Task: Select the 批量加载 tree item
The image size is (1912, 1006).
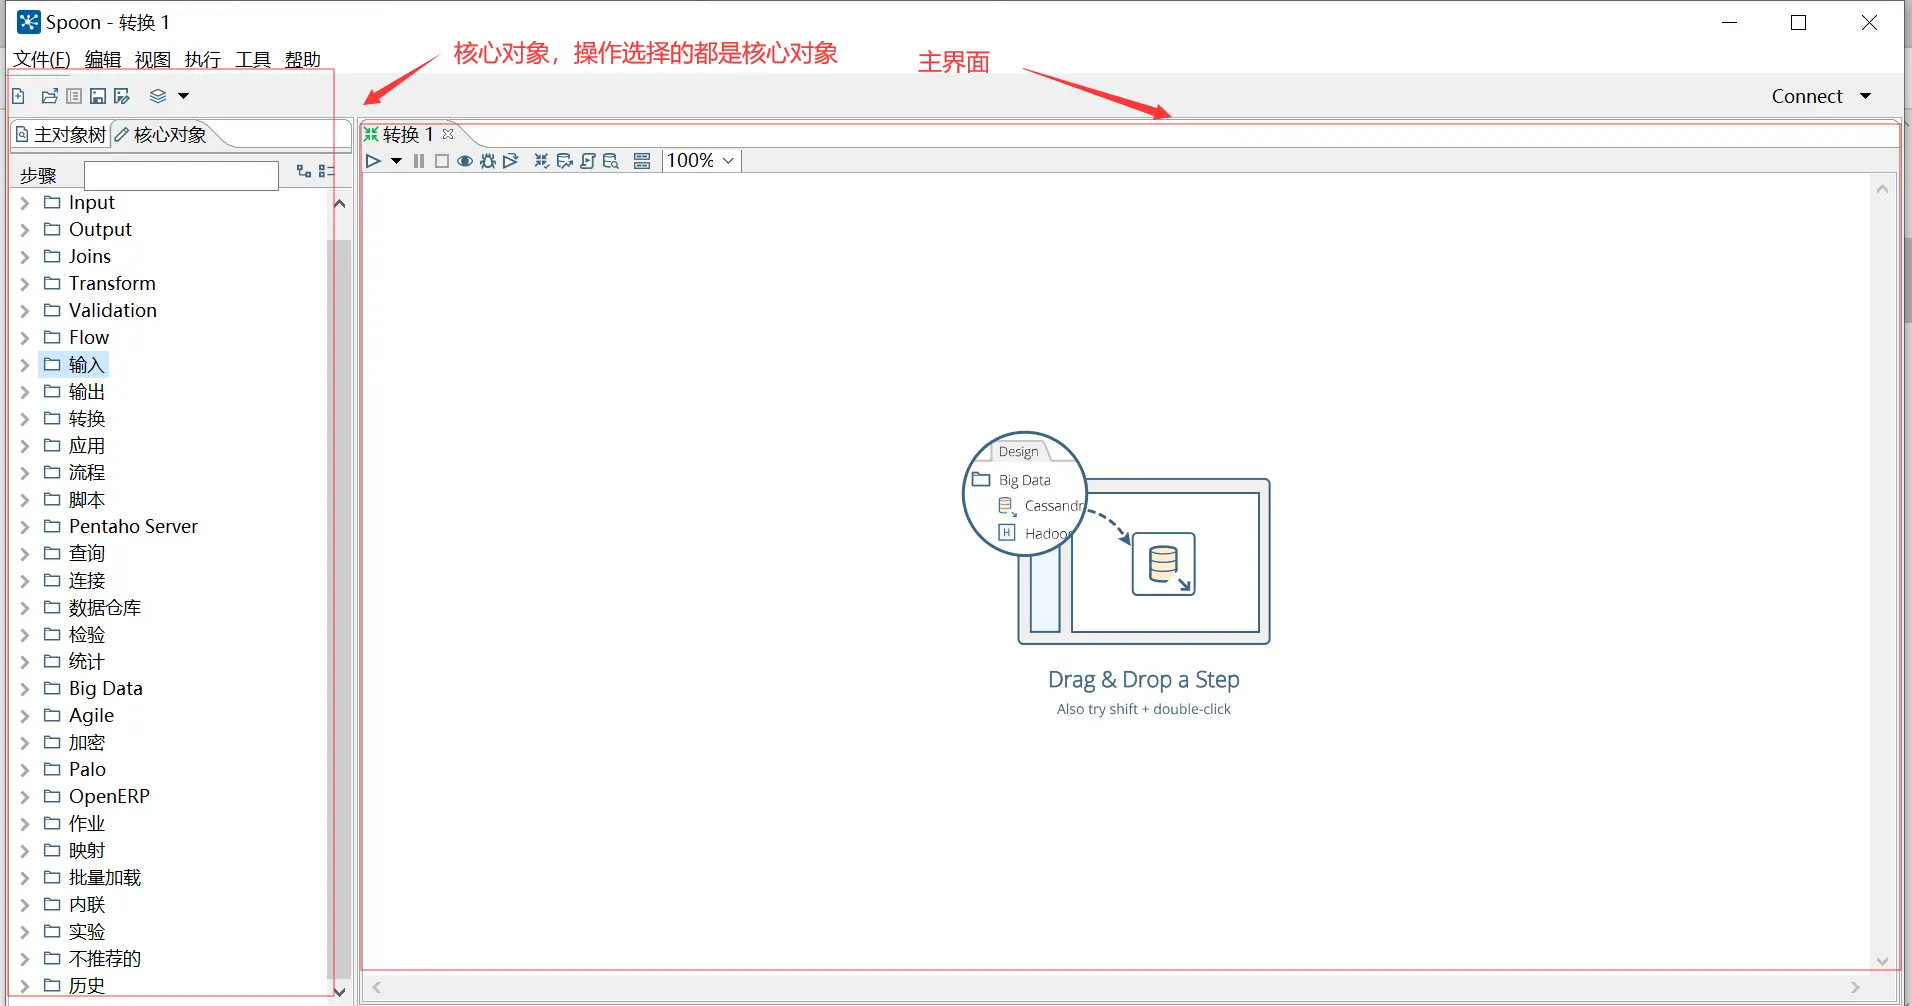Action: [105, 878]
